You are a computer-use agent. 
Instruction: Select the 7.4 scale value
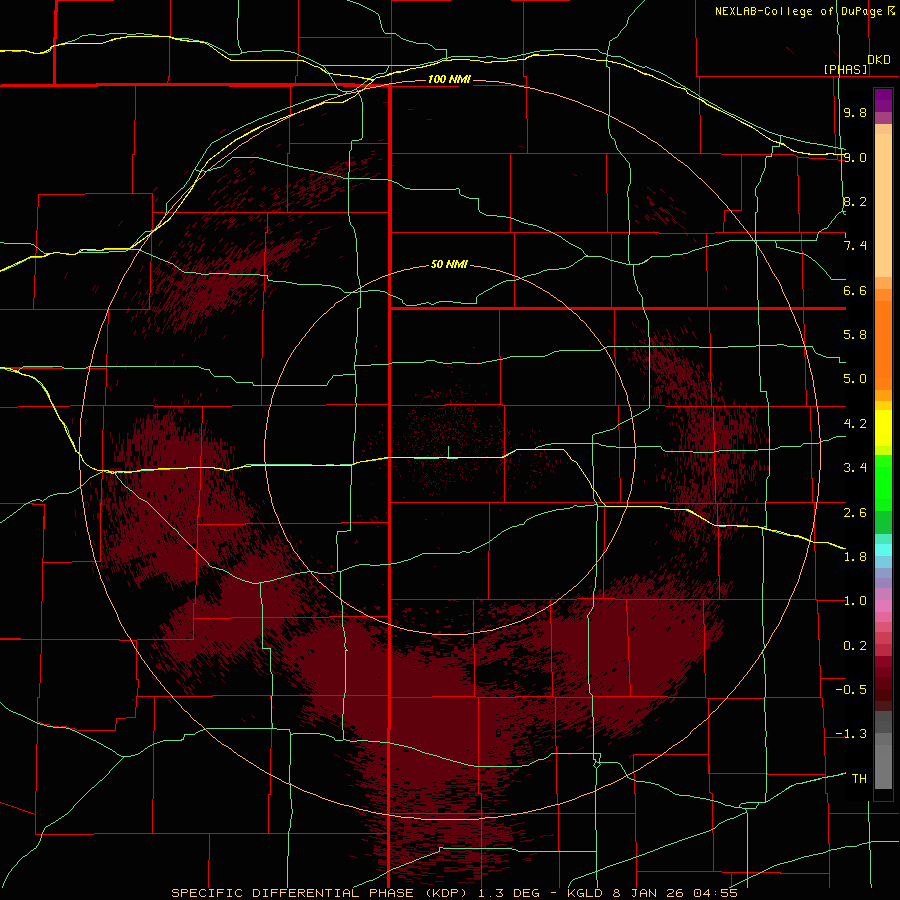pos(855,246)
